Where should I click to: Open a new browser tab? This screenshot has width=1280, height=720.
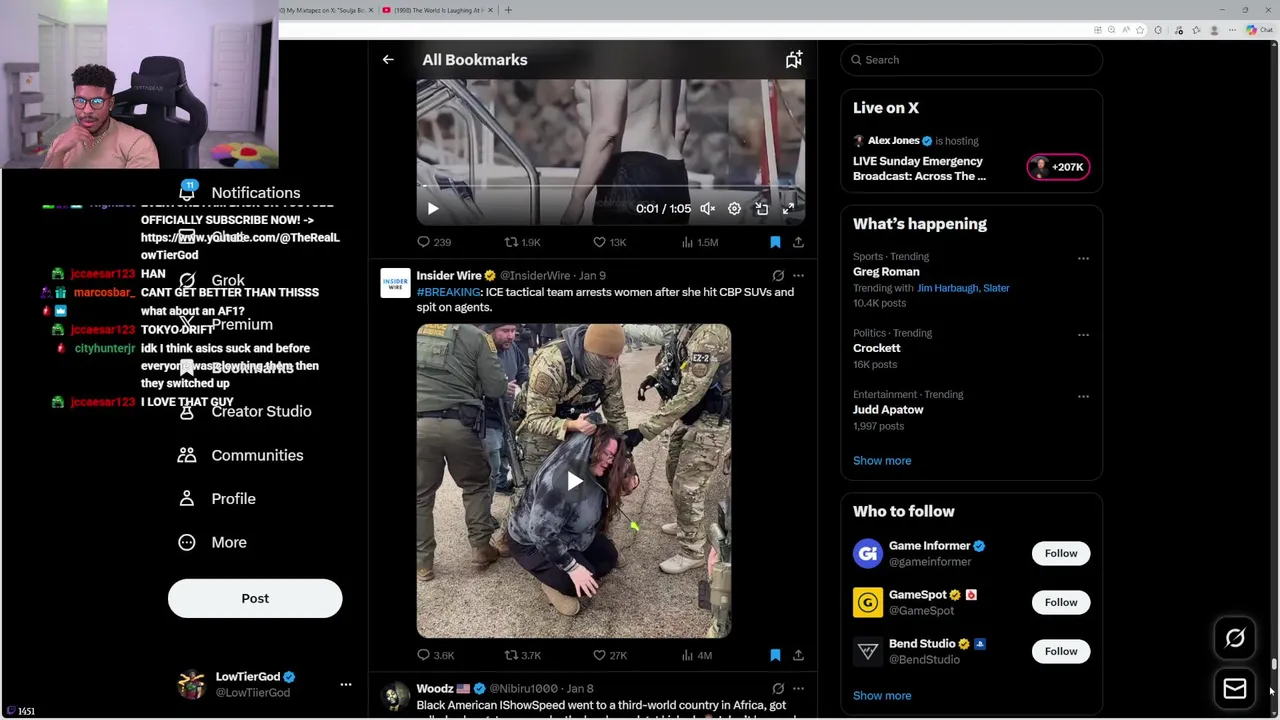point(508,10)
